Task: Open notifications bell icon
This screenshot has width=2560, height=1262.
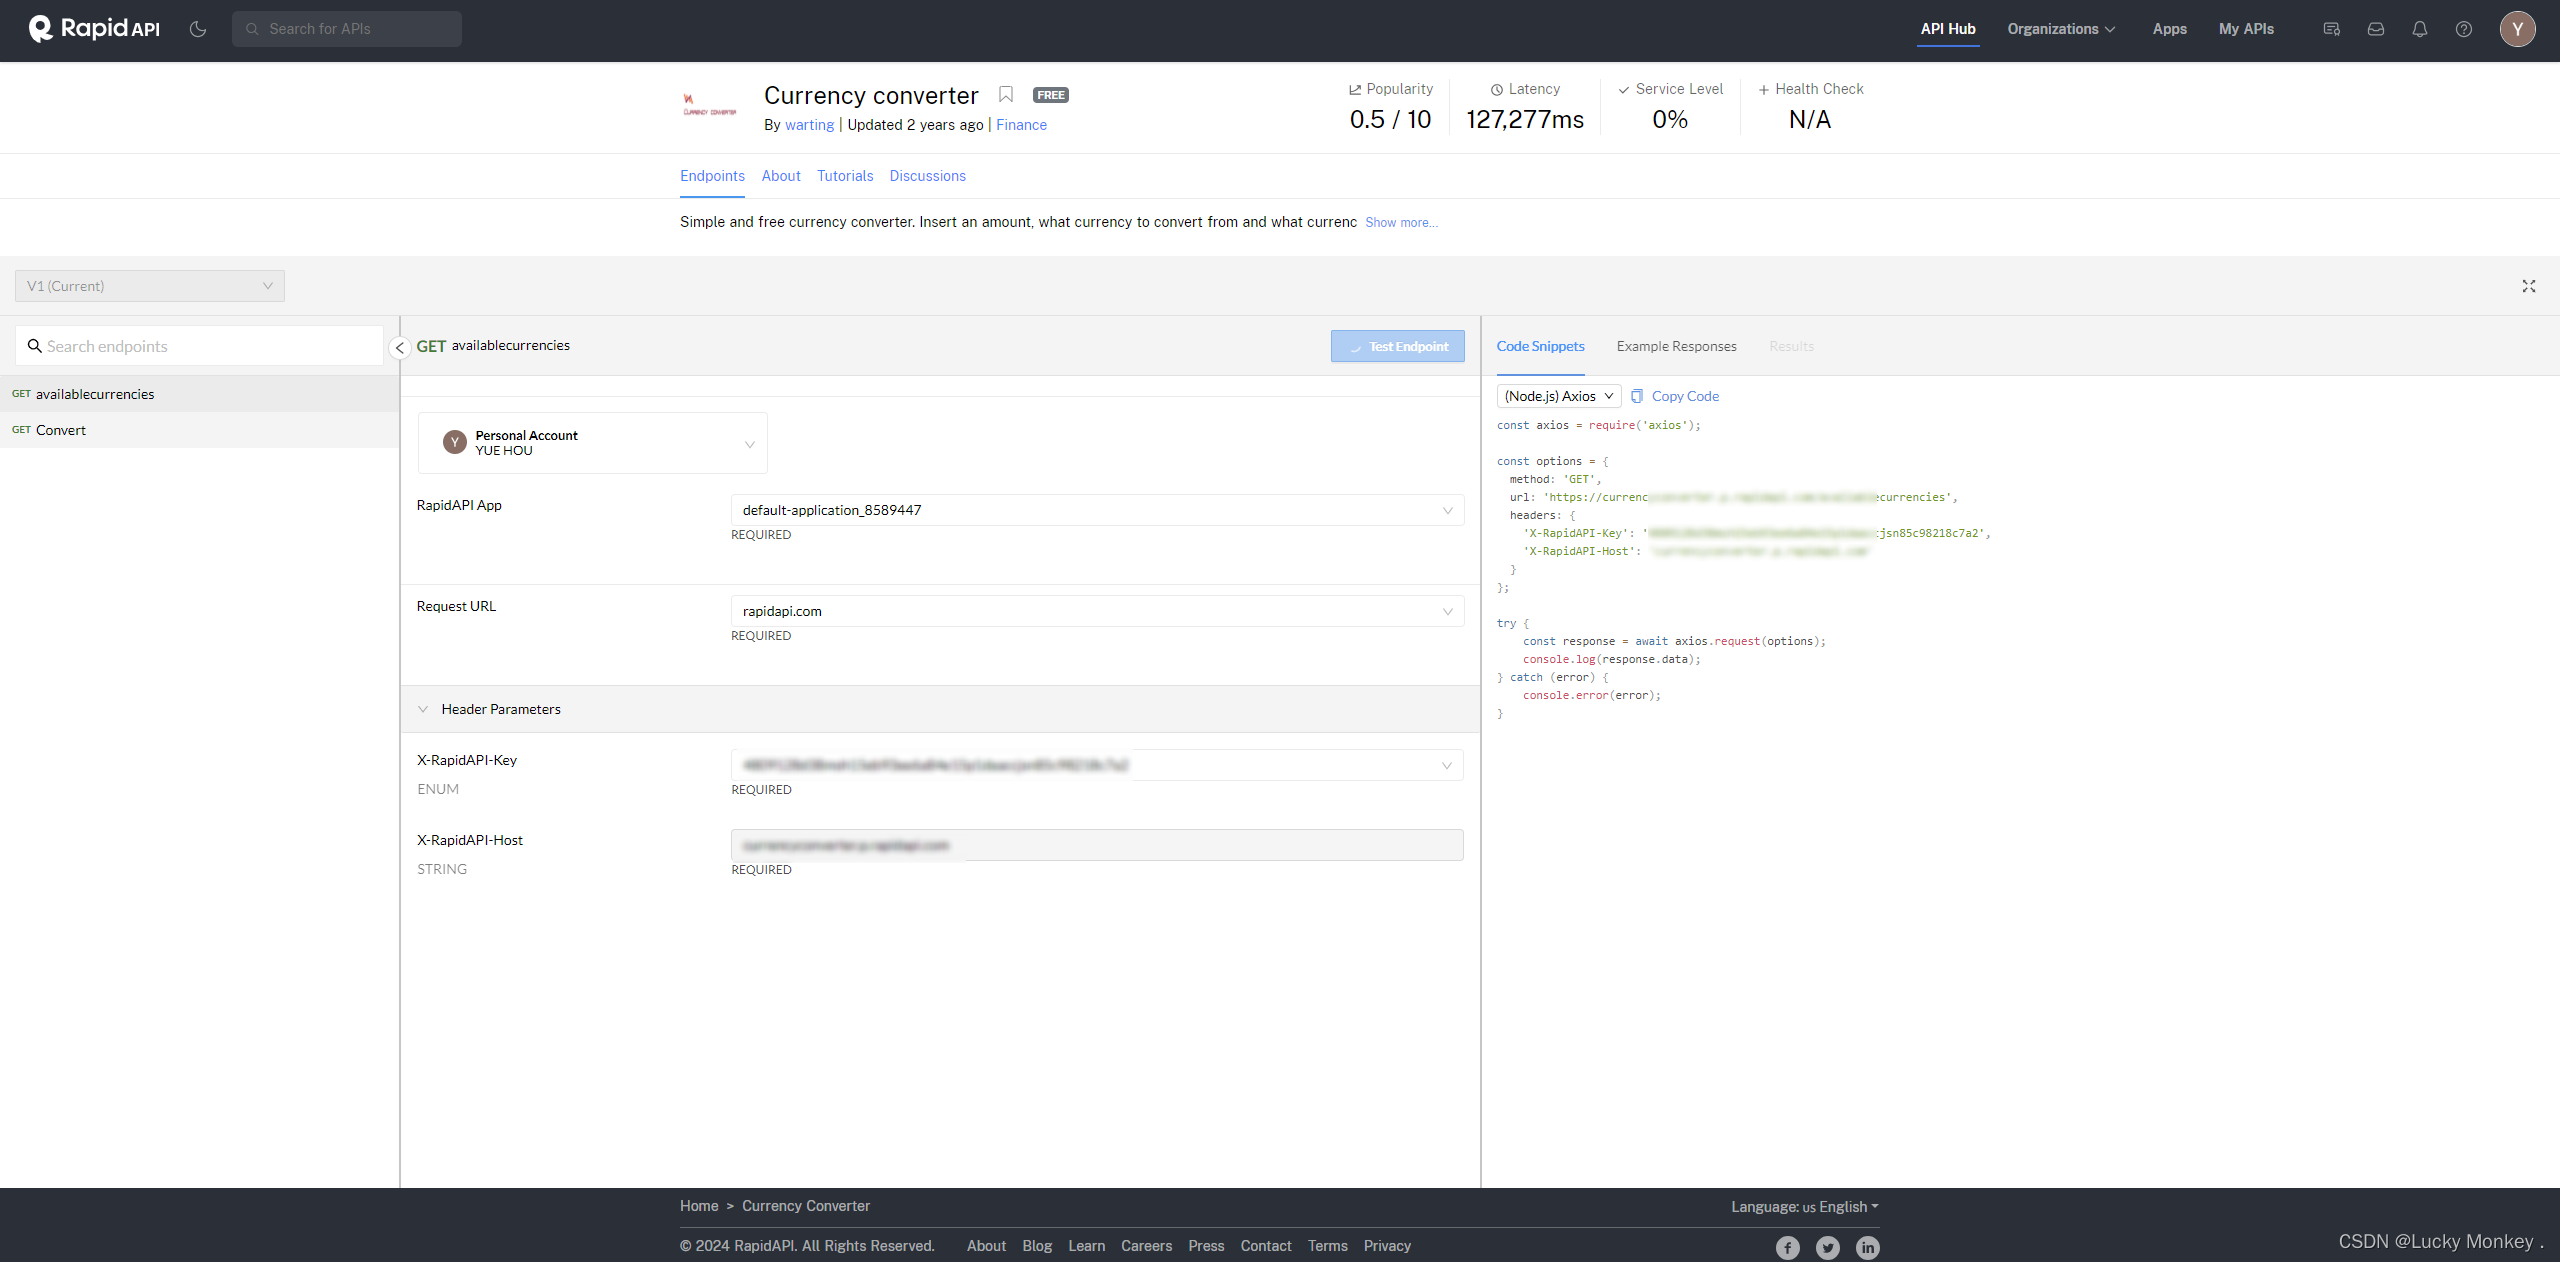Action: tap(2419, 29)
